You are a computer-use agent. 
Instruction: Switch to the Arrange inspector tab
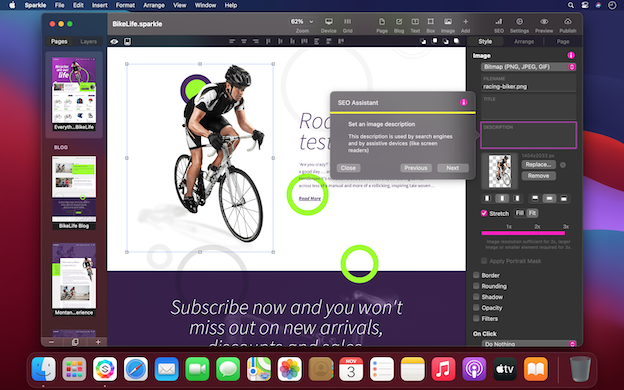tap(524, 41)
